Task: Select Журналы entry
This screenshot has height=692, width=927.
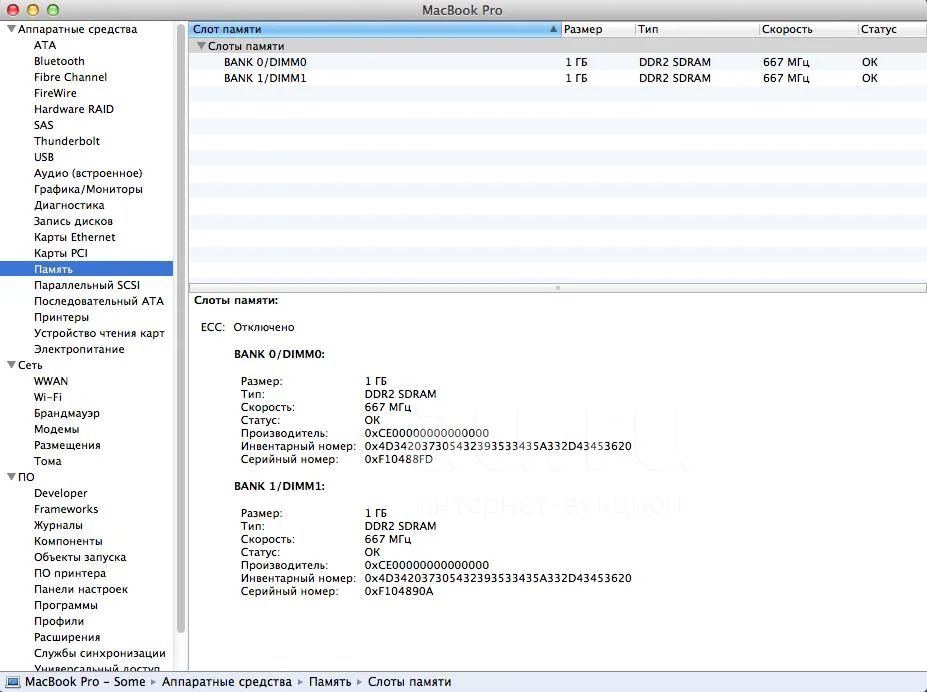Action: pos(59,525)
